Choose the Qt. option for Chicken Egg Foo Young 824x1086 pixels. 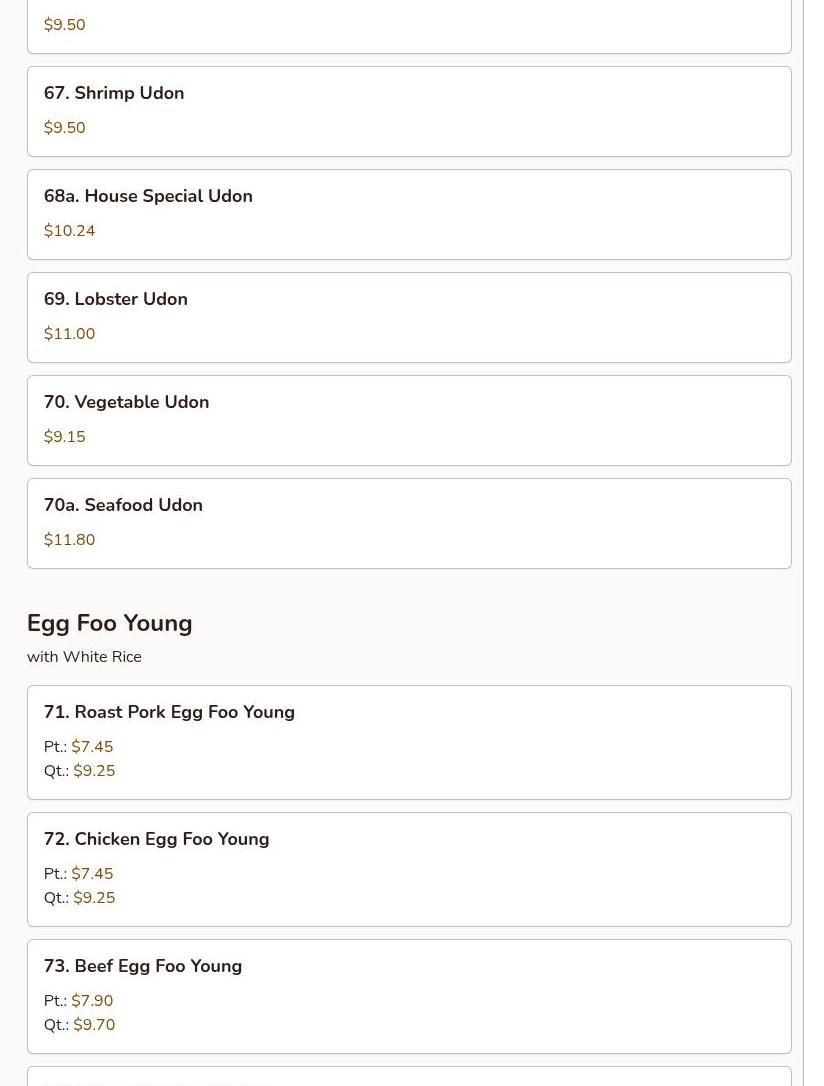(94, 898)
